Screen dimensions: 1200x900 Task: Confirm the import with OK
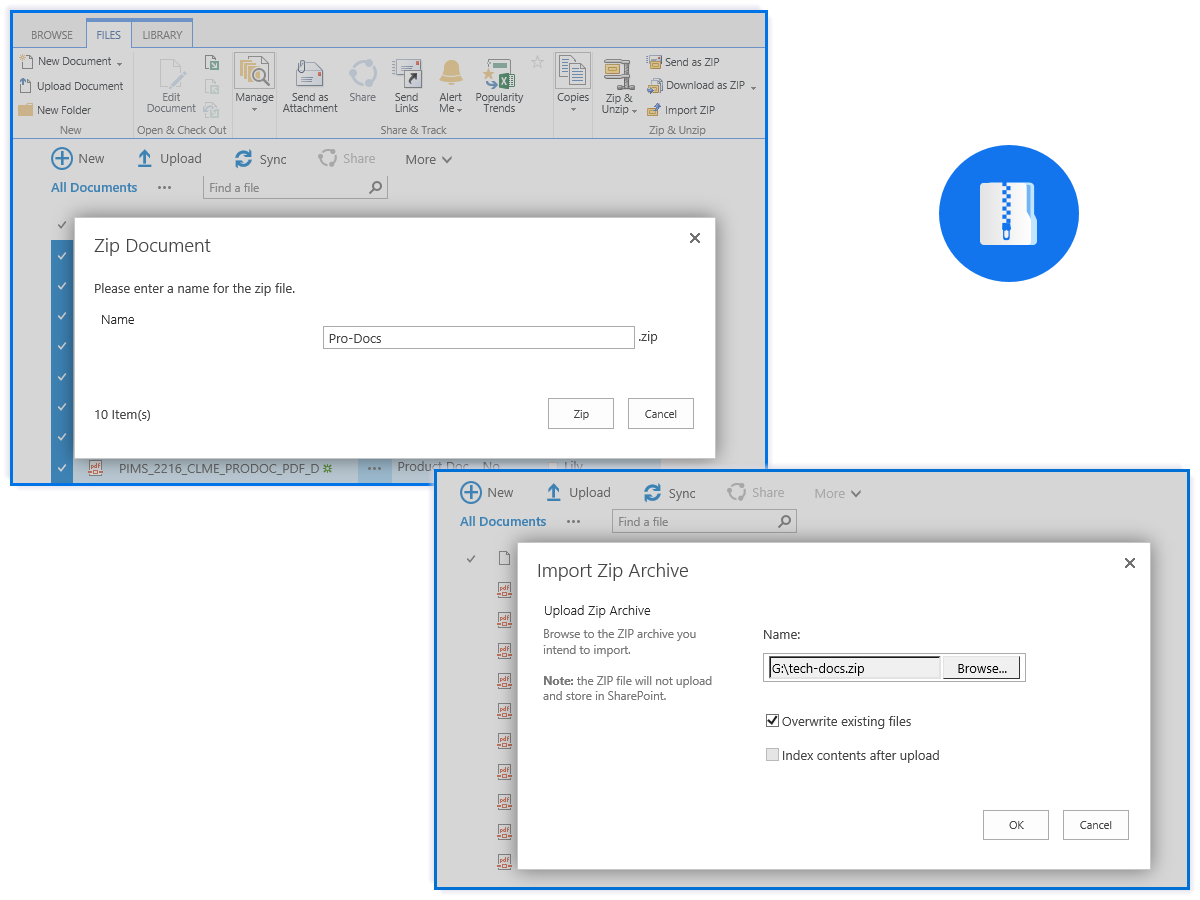coord(1016,825)
